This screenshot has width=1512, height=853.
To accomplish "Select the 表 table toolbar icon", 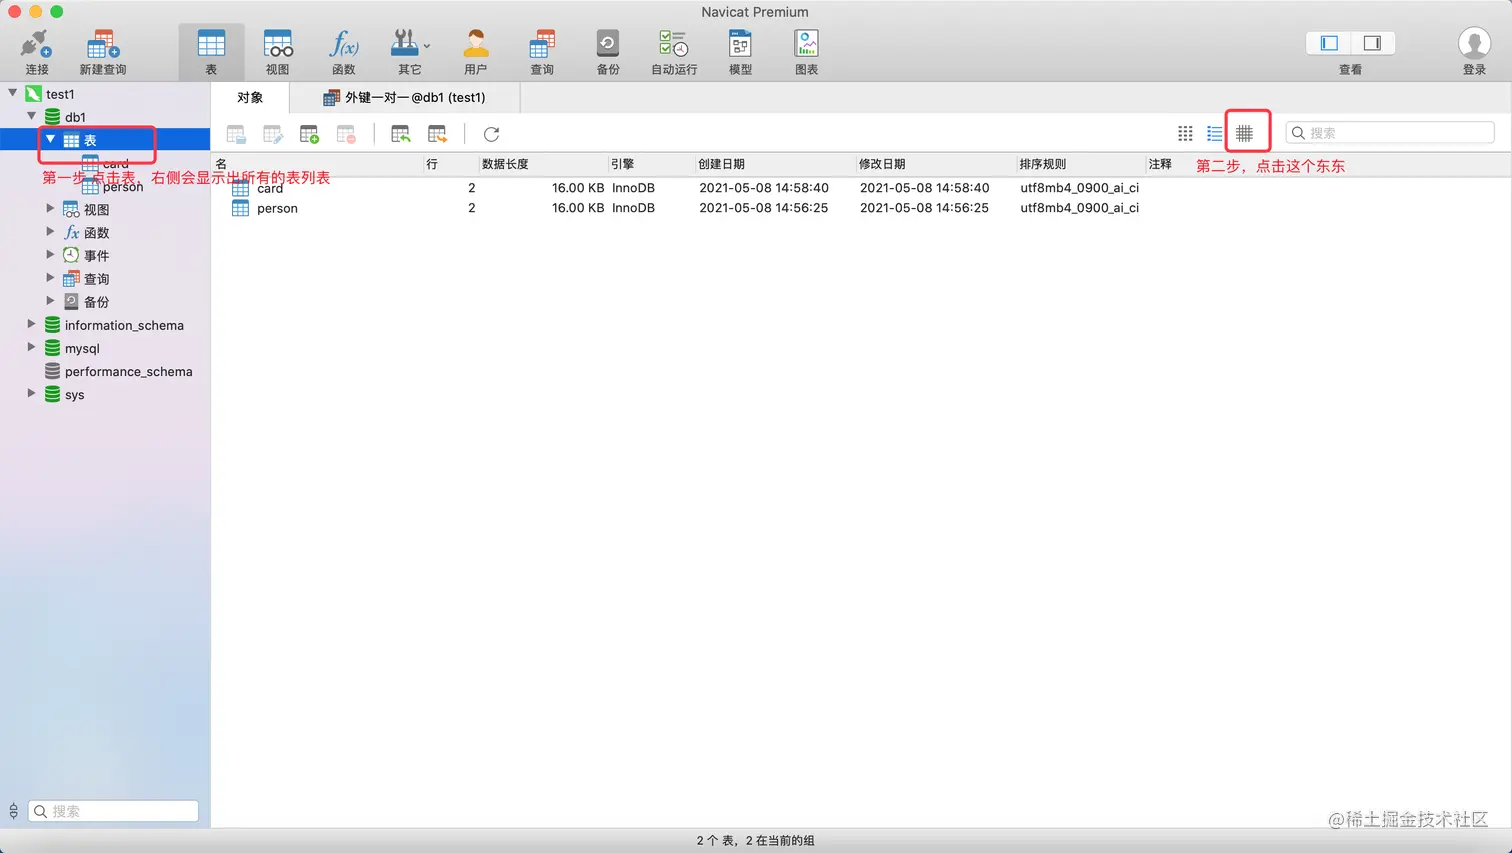I will point(211,52).
